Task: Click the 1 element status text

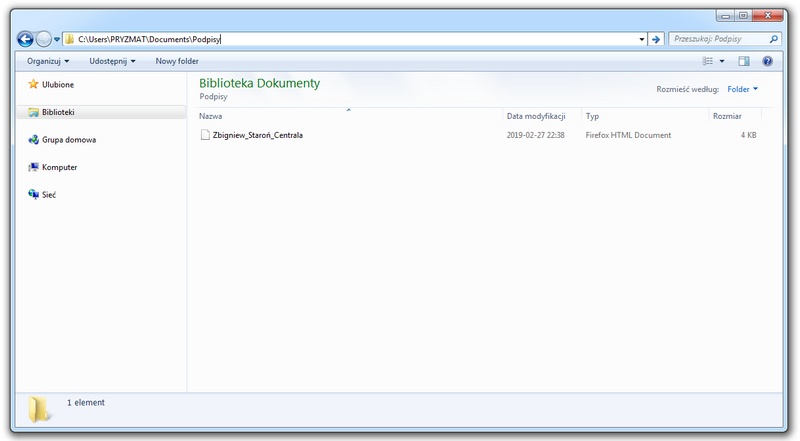Action: click(x=86, y=403)
